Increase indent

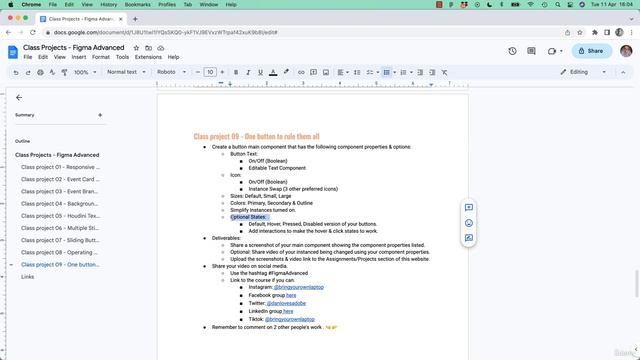(x=432, y=72)
